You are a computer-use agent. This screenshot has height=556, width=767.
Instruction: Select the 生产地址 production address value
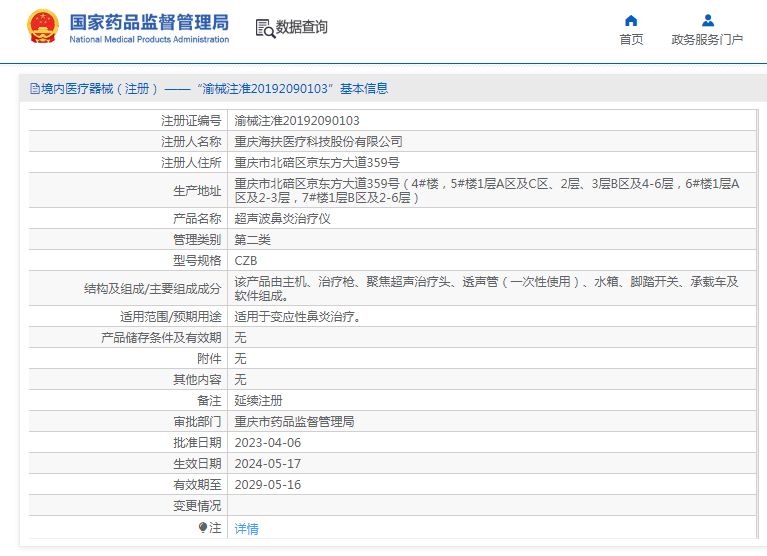(487, 190)
